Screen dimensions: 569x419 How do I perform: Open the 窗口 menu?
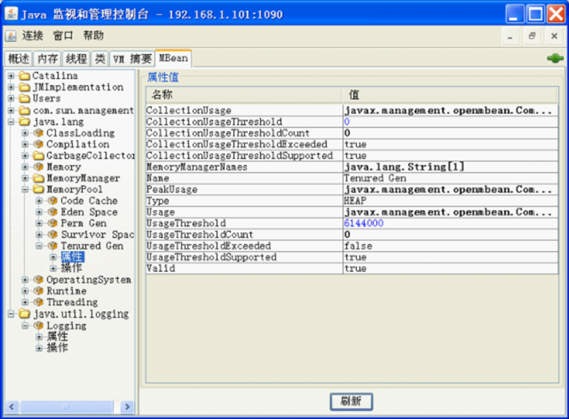coord(63,36)
